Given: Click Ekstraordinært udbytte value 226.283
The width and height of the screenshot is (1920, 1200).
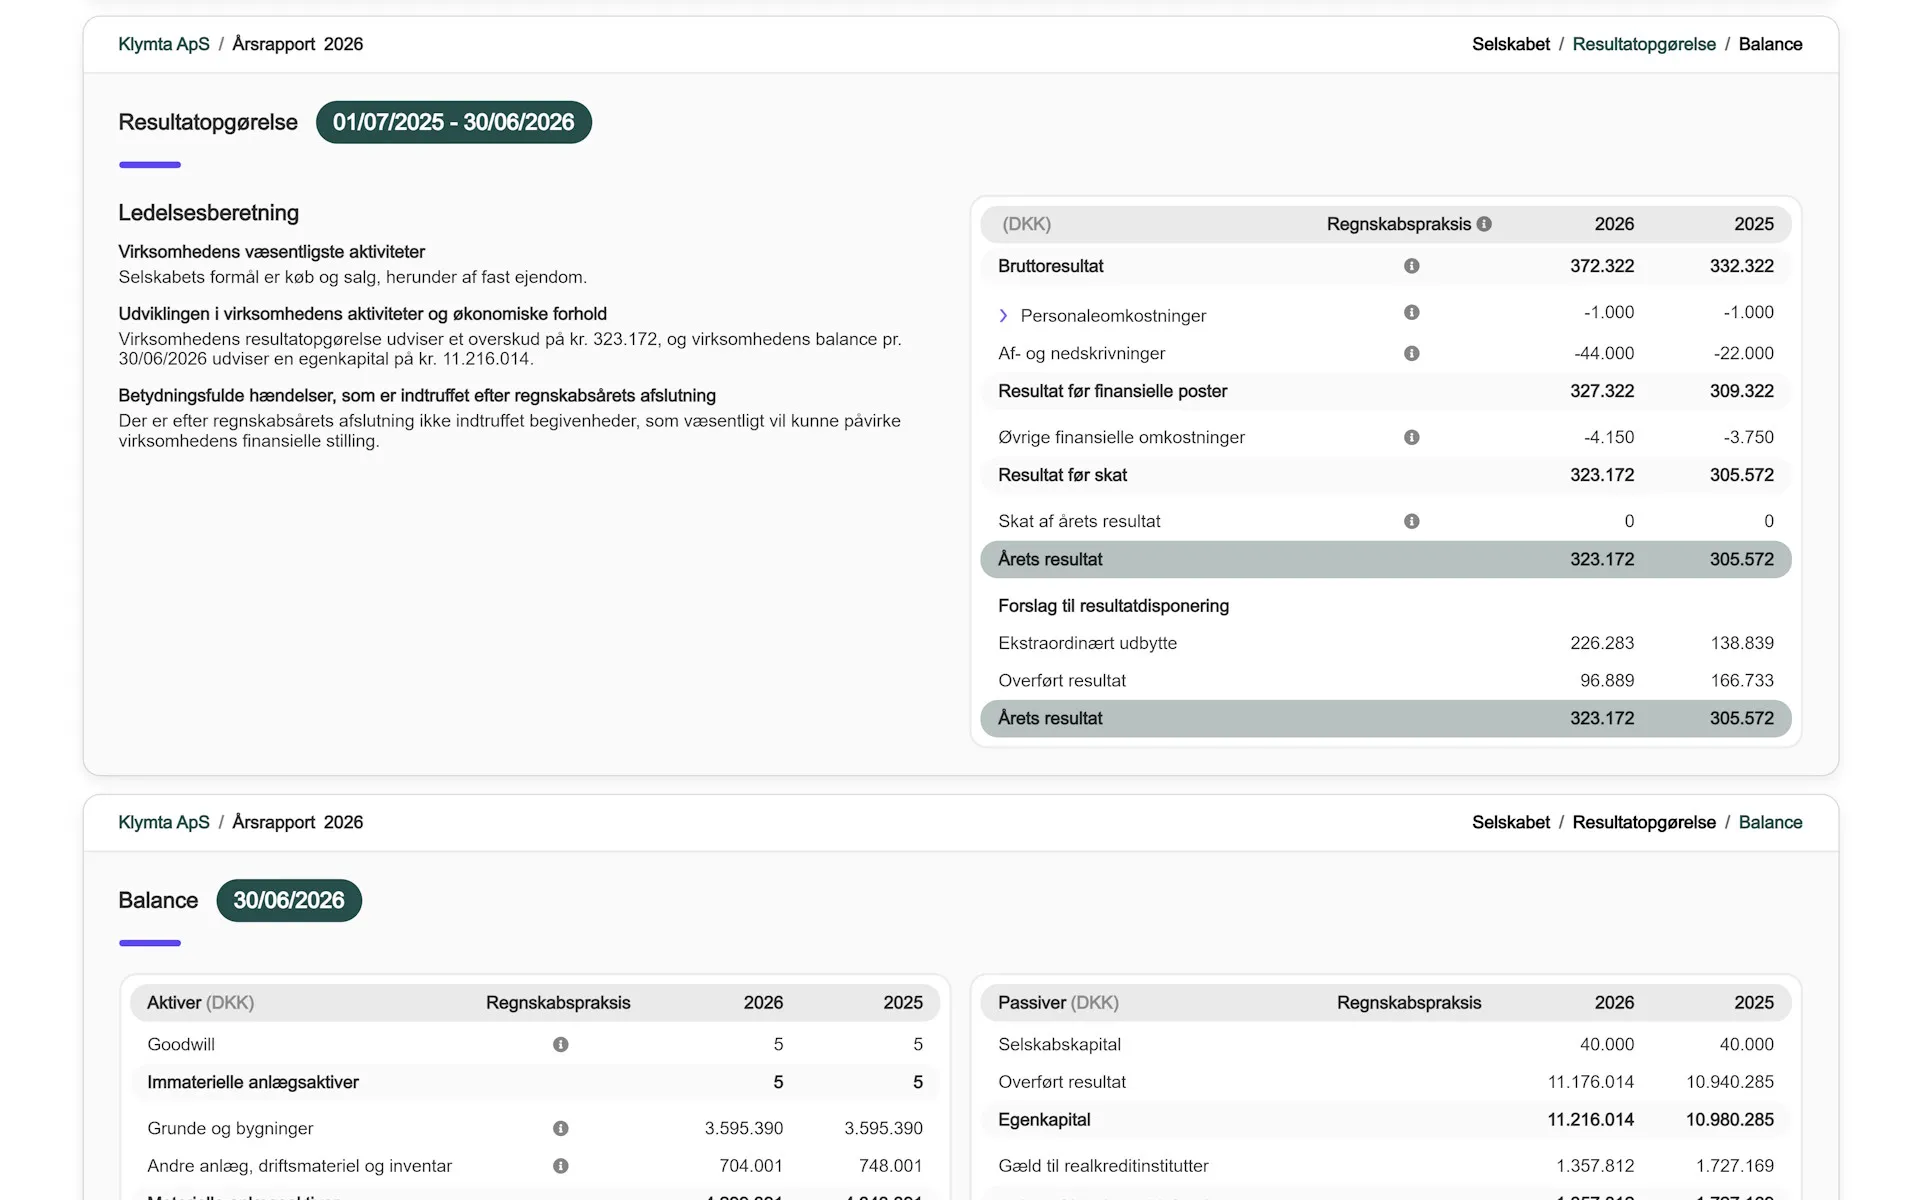Looking at the screenshot, I should click(1602, 643).
